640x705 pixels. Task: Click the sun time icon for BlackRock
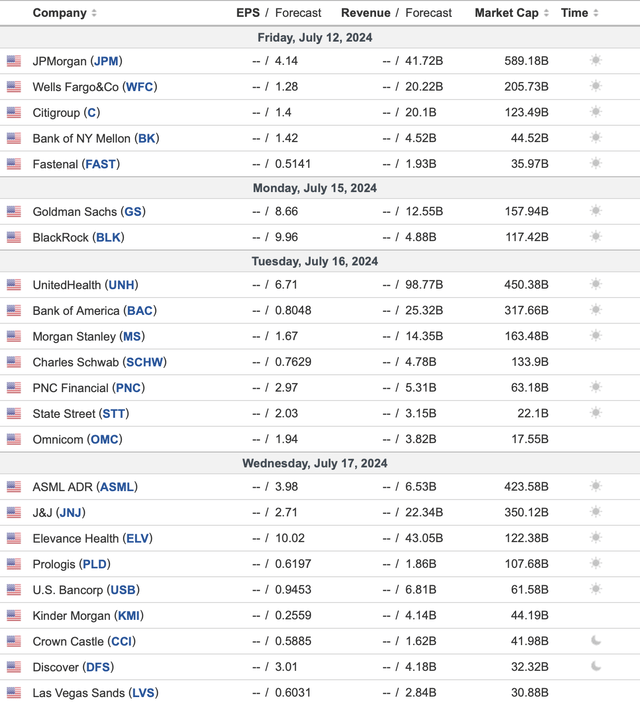pyautogui.click(x=595, y=236)
